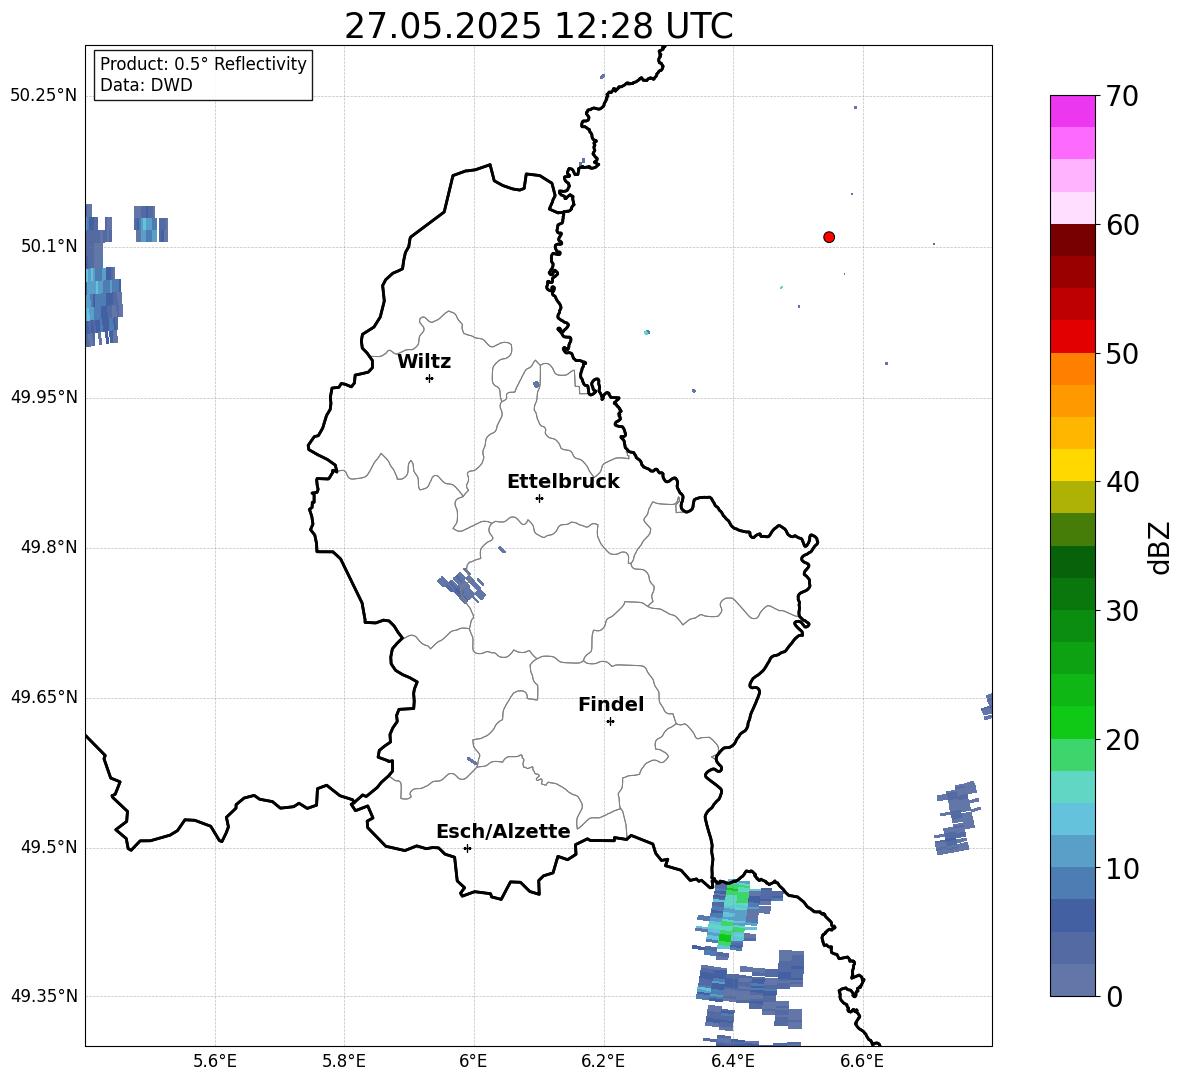Click the 60 tick label on colorbar
Image resolution: width=1184 pixels, height=1081 pixels.
(1122, 225)
